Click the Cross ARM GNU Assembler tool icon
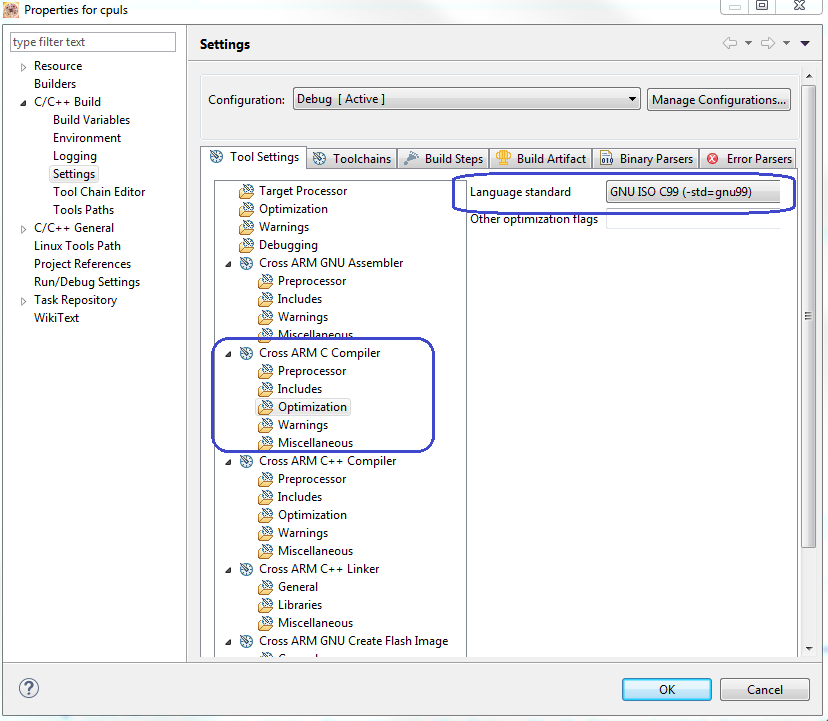 (x=246, y=263)
